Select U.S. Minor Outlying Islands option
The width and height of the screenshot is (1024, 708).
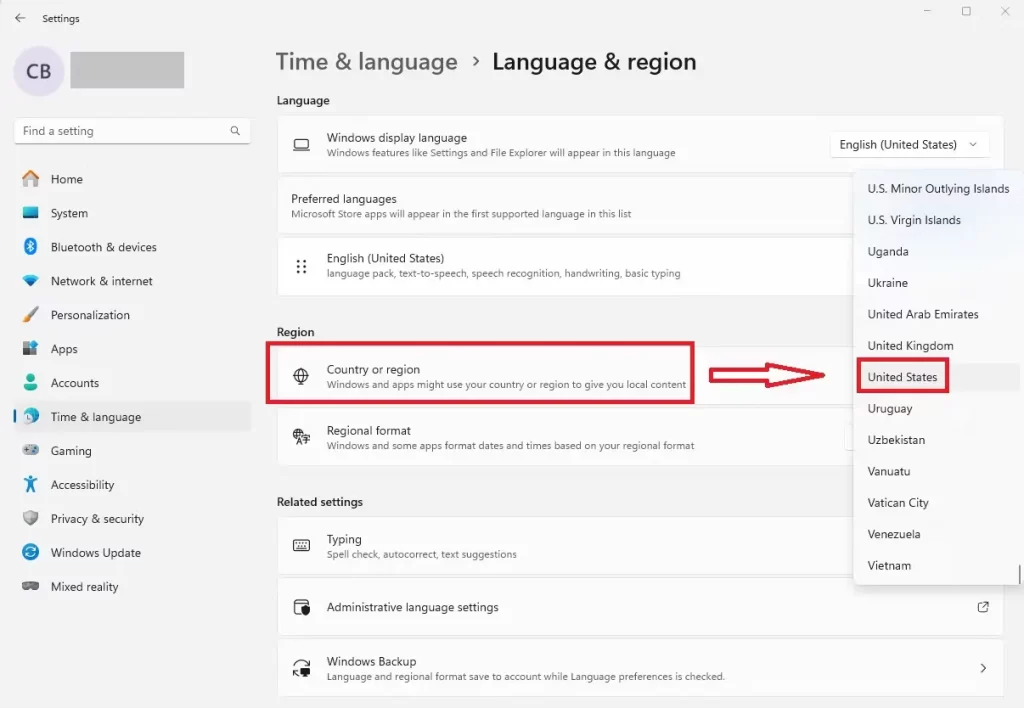[938, 189]
